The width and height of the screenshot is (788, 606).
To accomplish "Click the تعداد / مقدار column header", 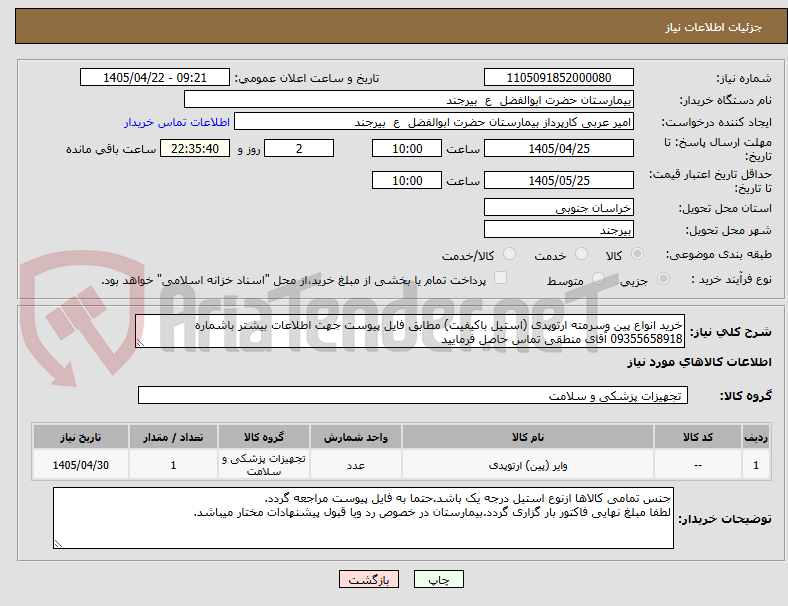I will (173, 437).
